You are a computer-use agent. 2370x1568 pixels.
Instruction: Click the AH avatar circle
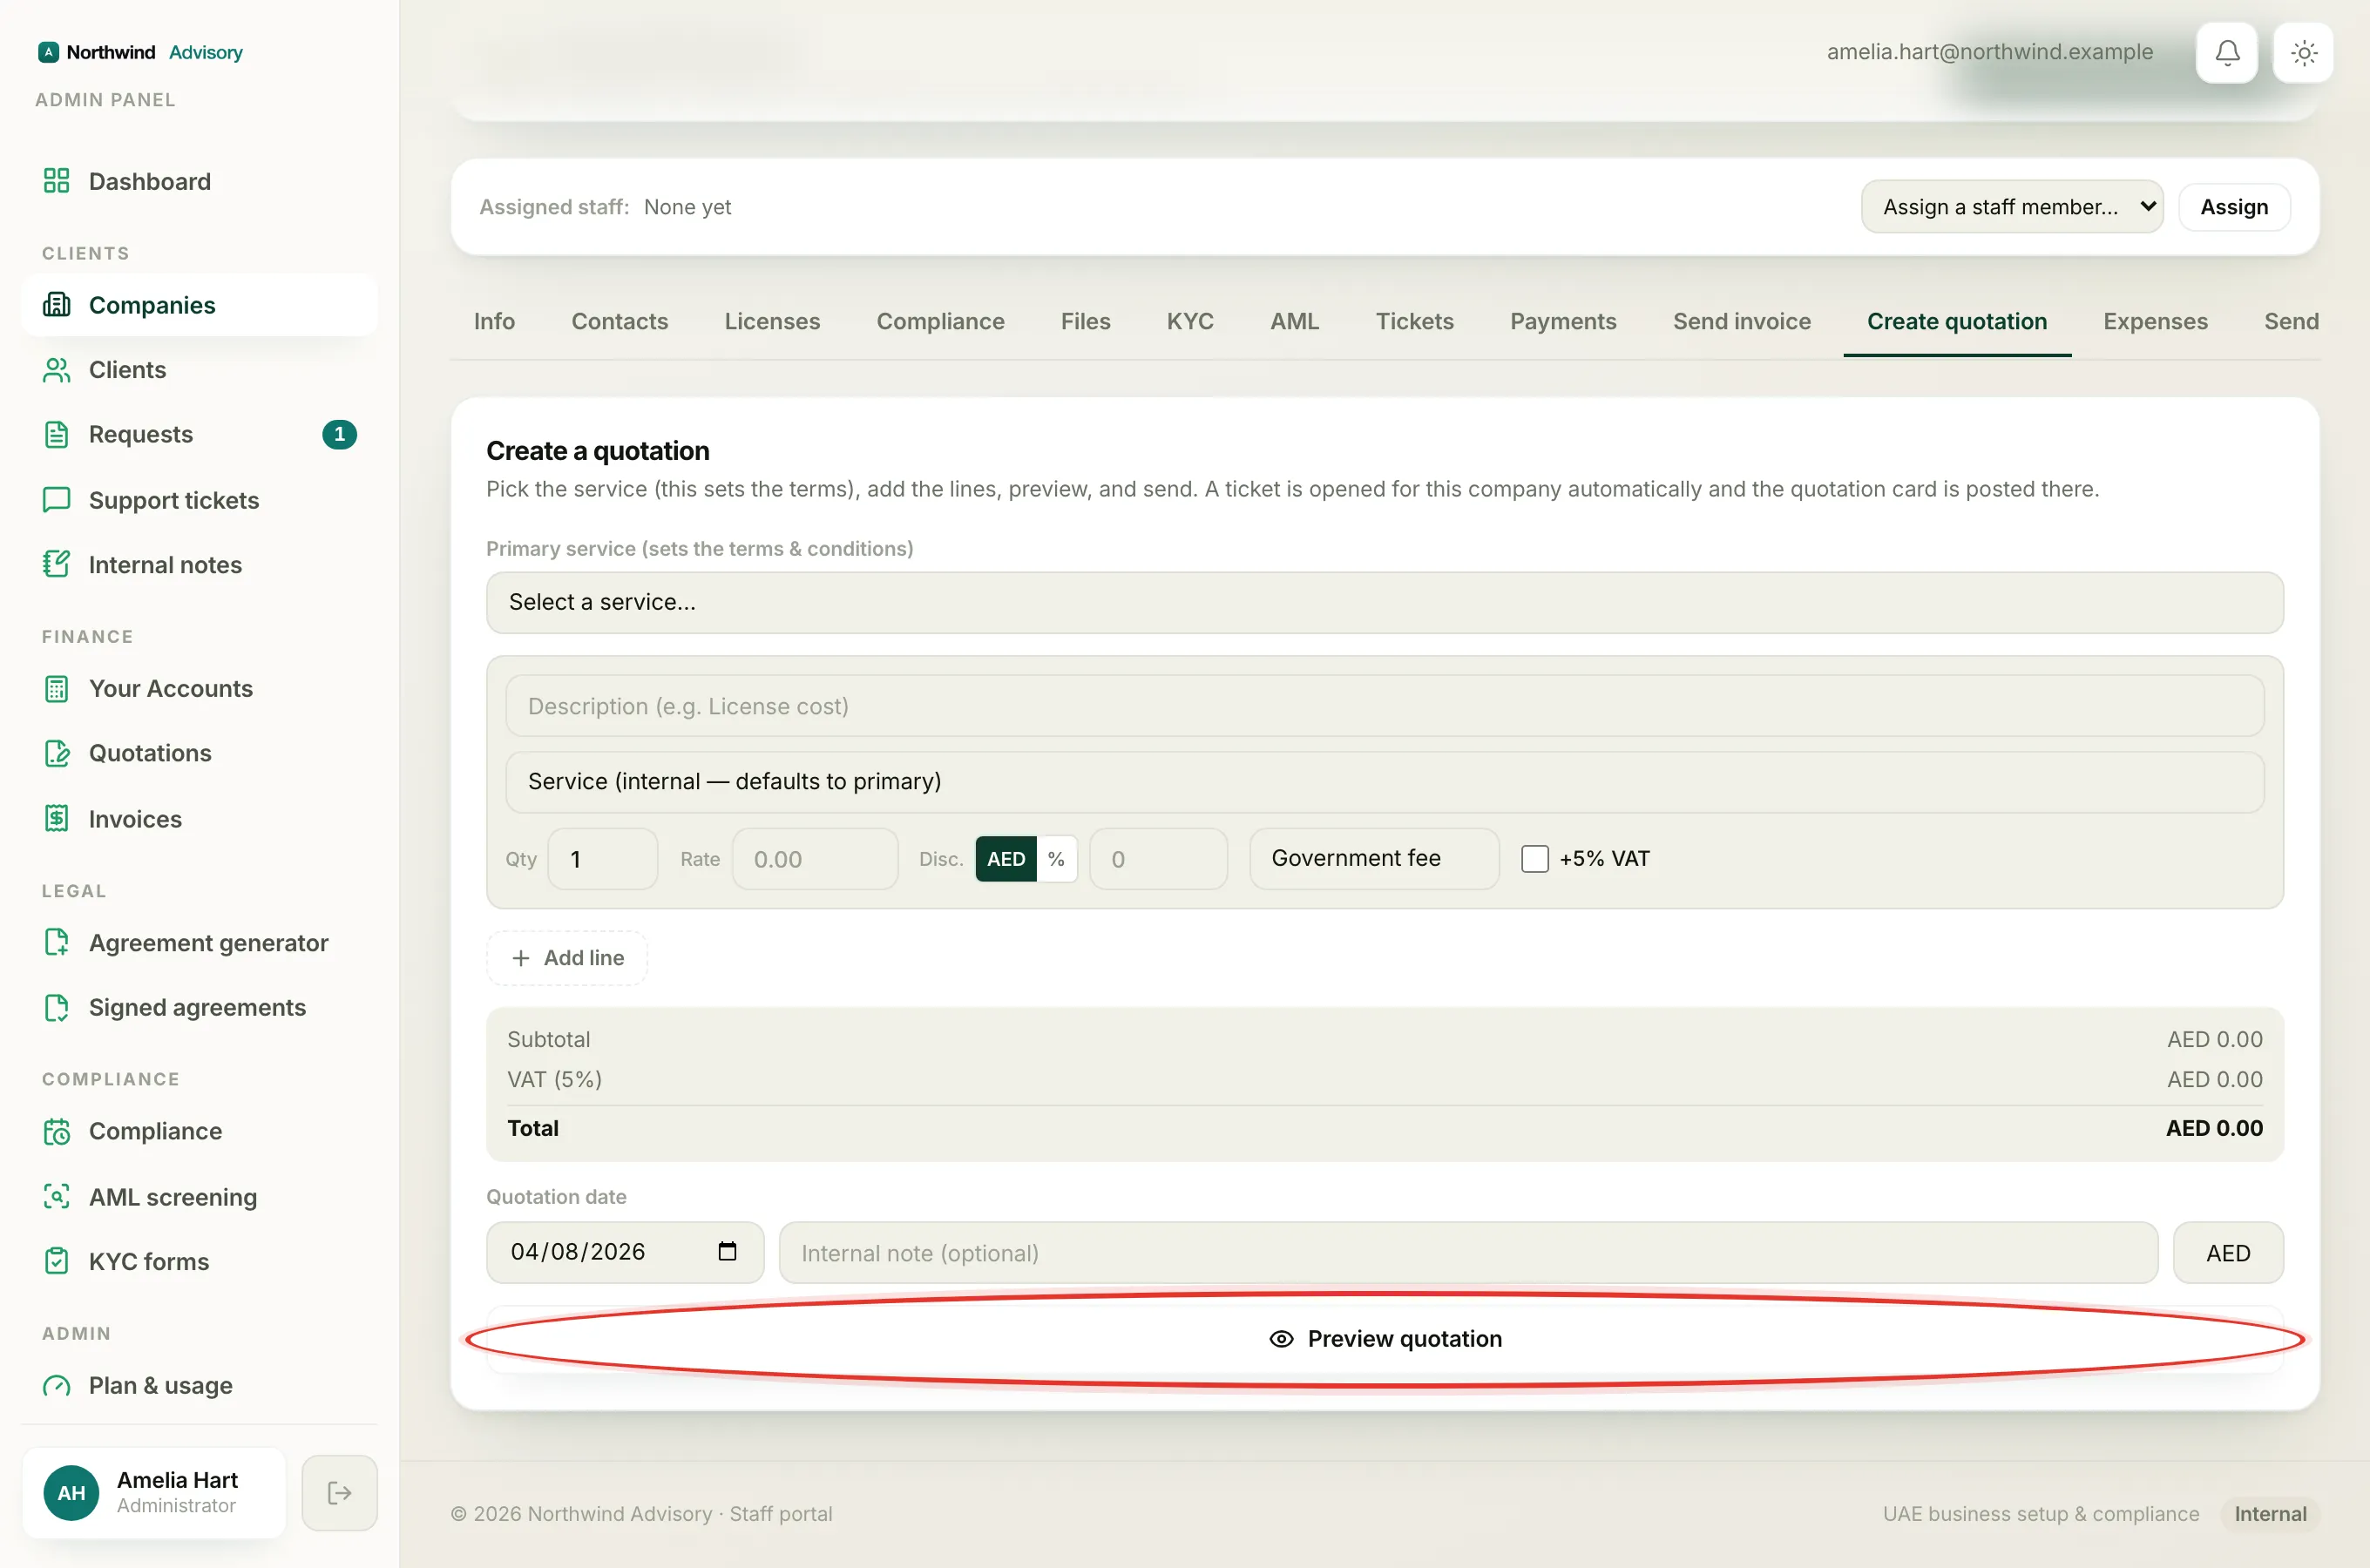pyautogui.click(x=72, y=1493)
